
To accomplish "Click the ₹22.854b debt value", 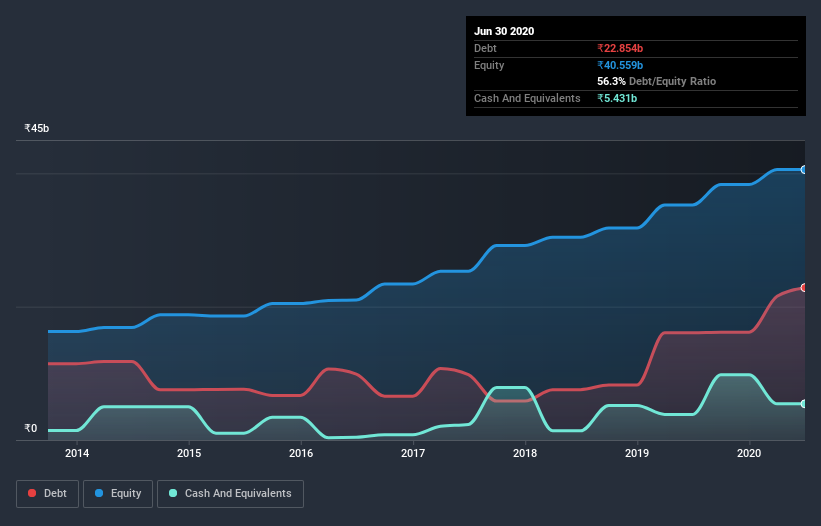I will (x=620, y=48).
